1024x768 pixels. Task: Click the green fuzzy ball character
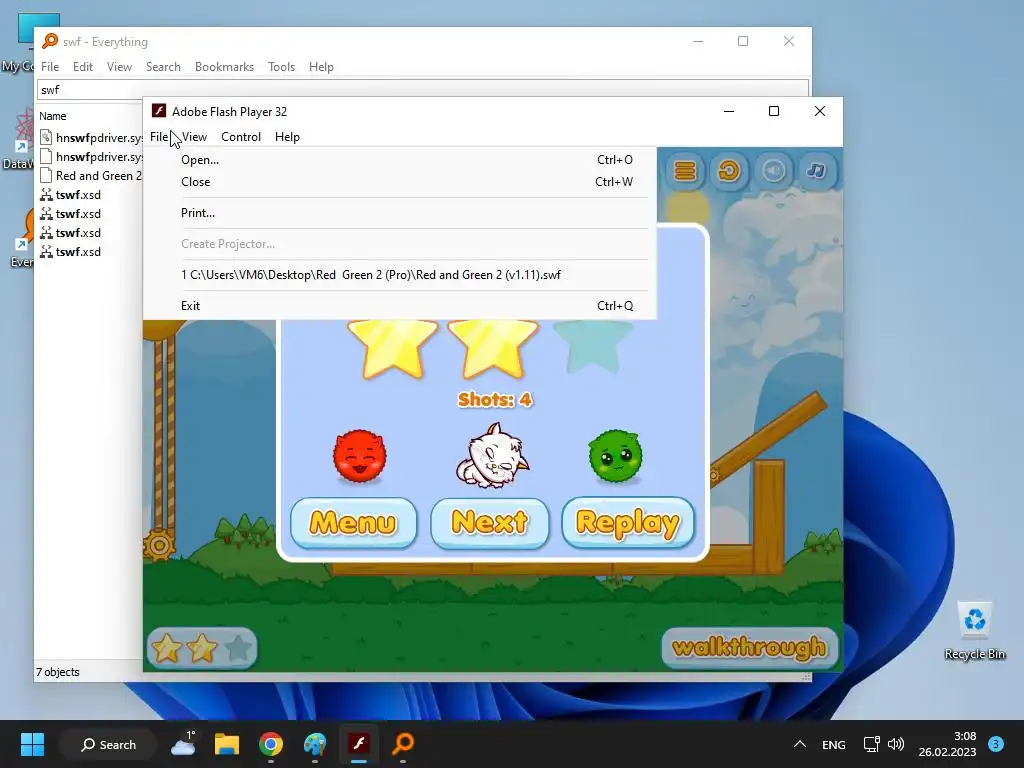point(615,456)
